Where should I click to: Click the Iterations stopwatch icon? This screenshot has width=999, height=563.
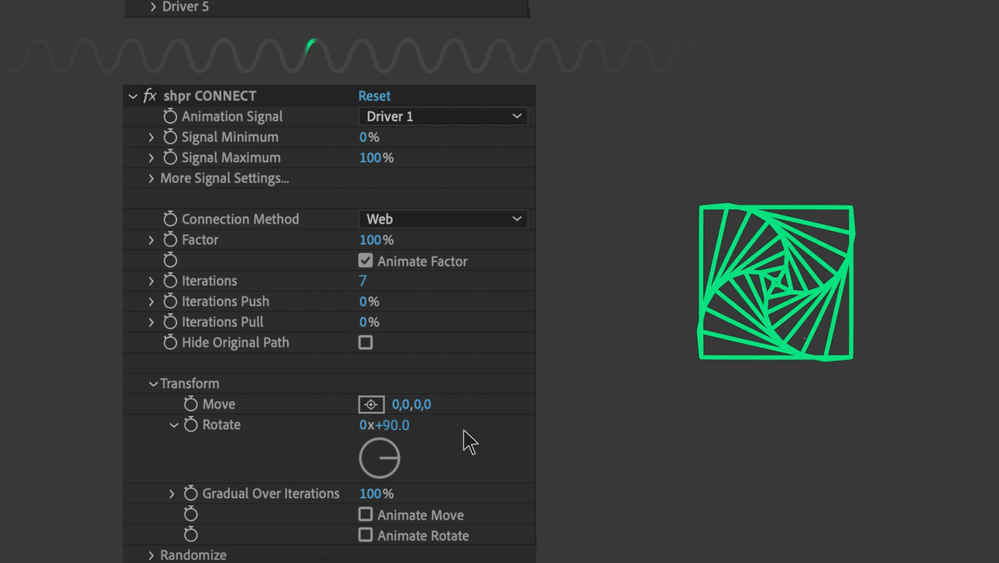170,281
